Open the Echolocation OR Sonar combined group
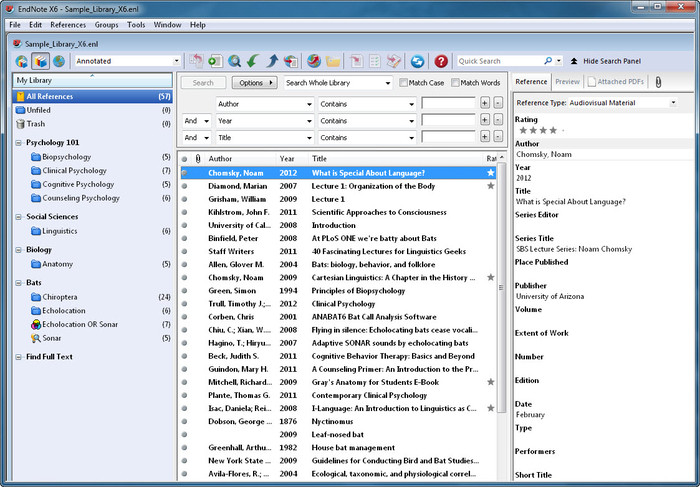Screen dimensions: 700x487 pos(80,325)
